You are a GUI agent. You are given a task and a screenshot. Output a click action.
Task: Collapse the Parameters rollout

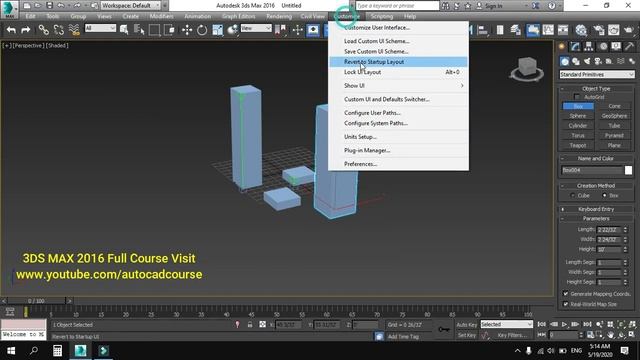tap(596, 219)
